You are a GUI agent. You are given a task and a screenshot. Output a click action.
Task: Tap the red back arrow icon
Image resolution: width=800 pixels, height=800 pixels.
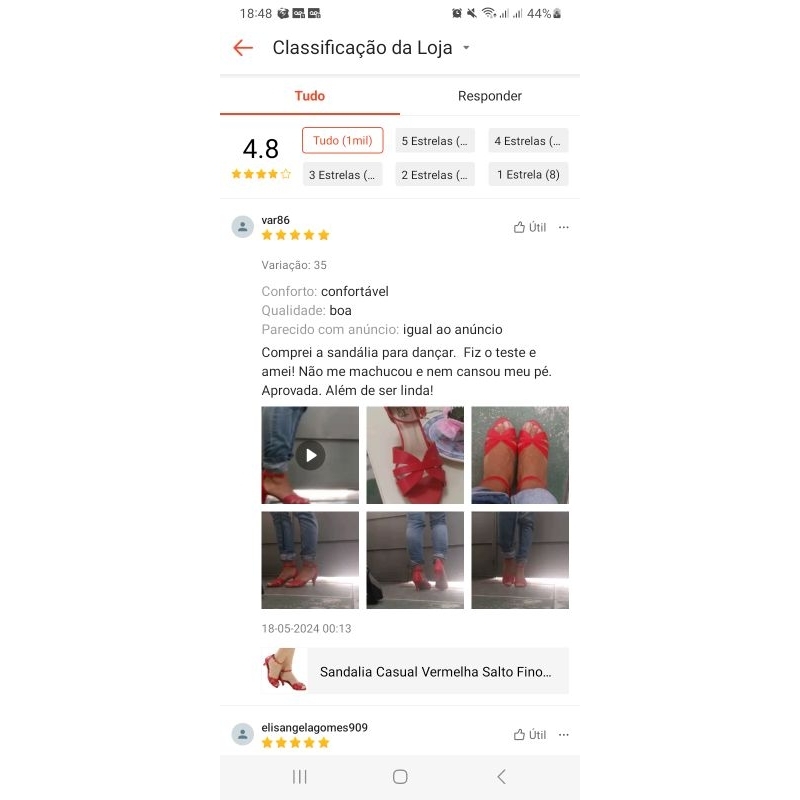(x=243, y=48)
